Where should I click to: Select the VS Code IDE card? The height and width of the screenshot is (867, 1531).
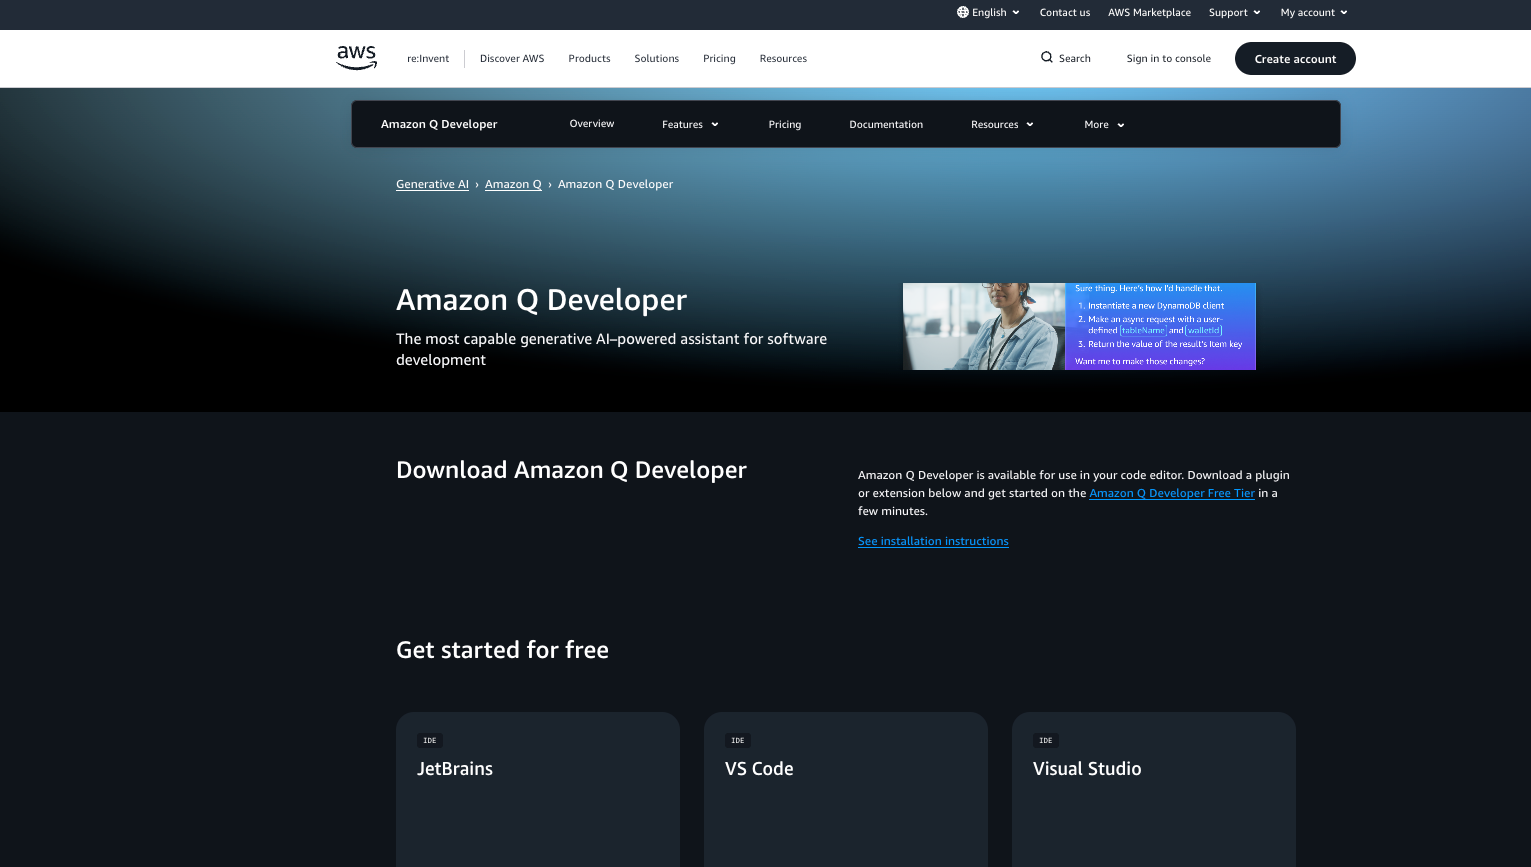point(845,789)
